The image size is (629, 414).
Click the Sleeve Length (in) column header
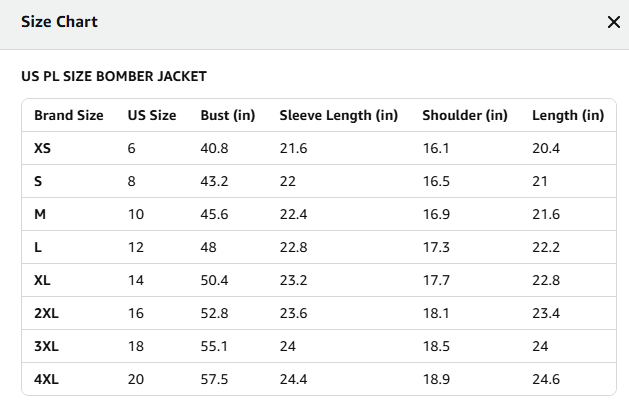pyautogui.click(x=339, y=116)
